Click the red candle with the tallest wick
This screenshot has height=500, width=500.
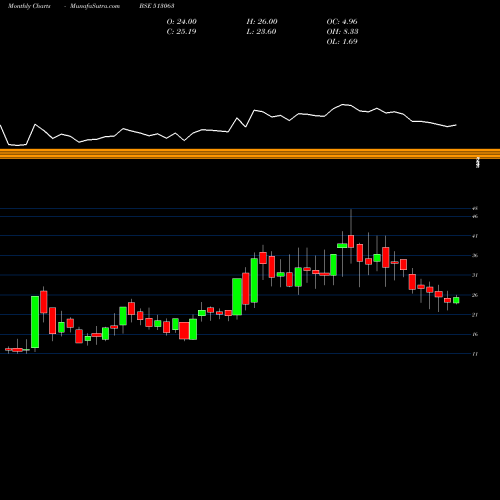pyautogui.click(x=351, y=241)
